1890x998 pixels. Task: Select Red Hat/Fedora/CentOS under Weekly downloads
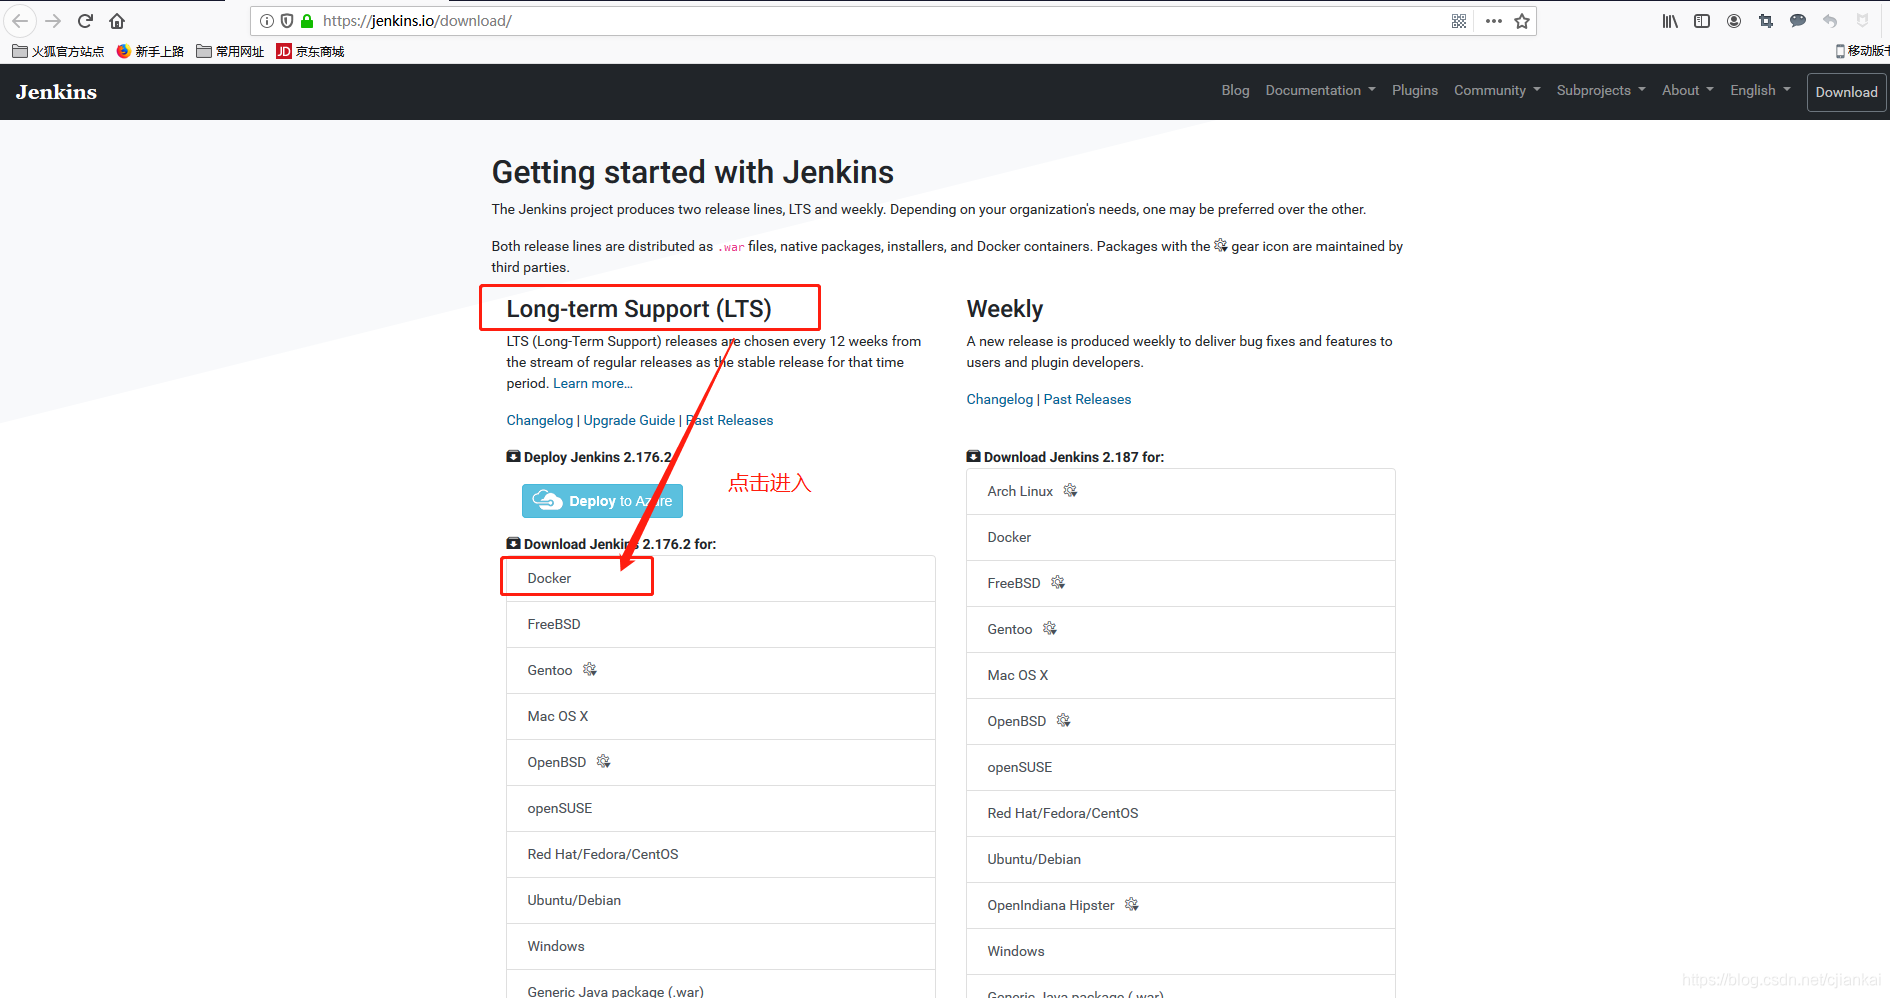1181,813
